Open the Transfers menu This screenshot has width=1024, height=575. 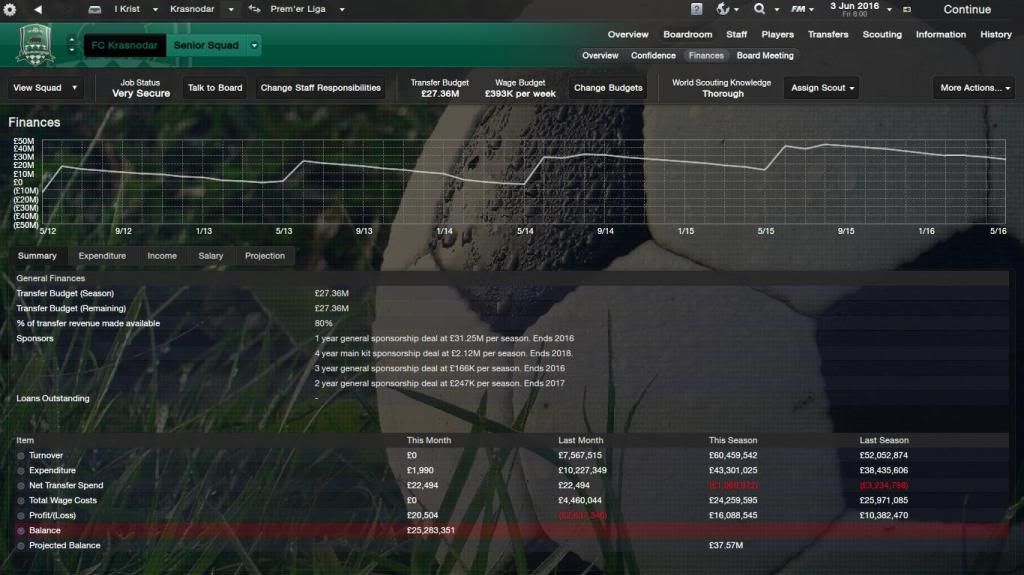tap(828, 34)
